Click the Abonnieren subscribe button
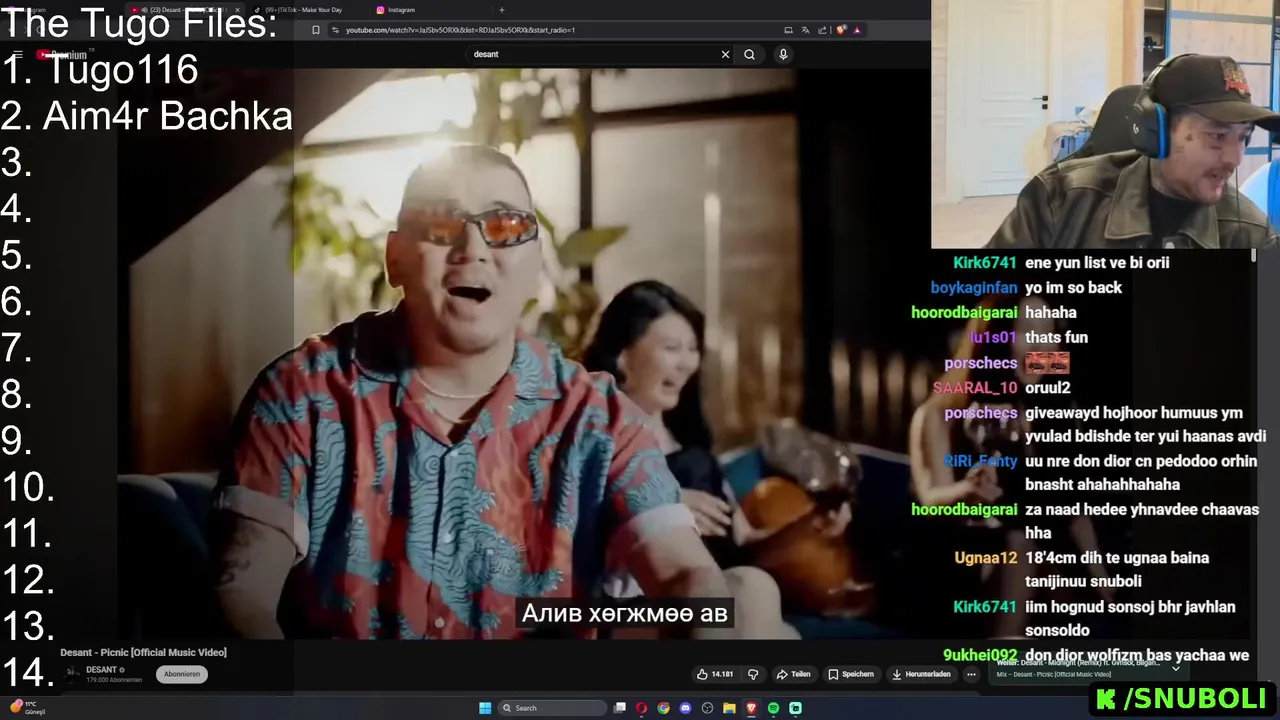This screenshot has width=1280, height=720. (x=182, y=674)
